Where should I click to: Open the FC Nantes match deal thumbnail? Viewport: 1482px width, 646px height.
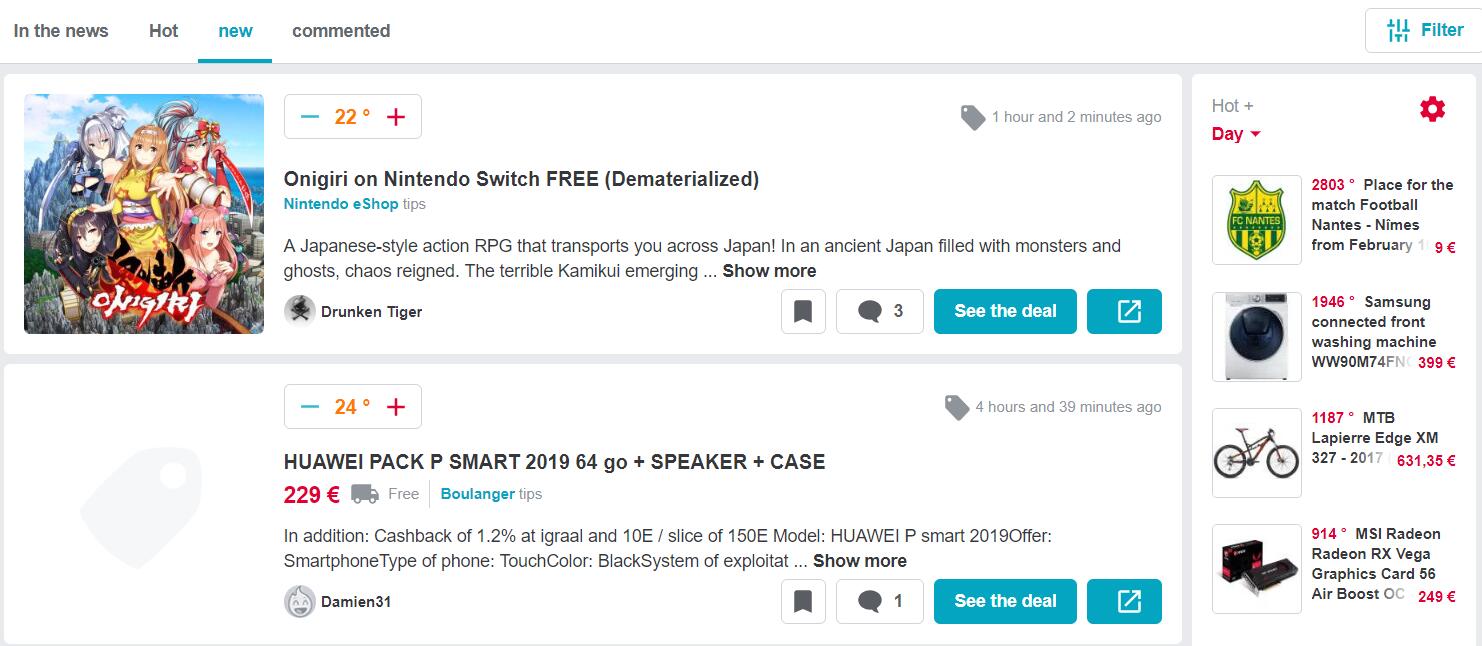pyautogui.click(x=1256, y=220)
